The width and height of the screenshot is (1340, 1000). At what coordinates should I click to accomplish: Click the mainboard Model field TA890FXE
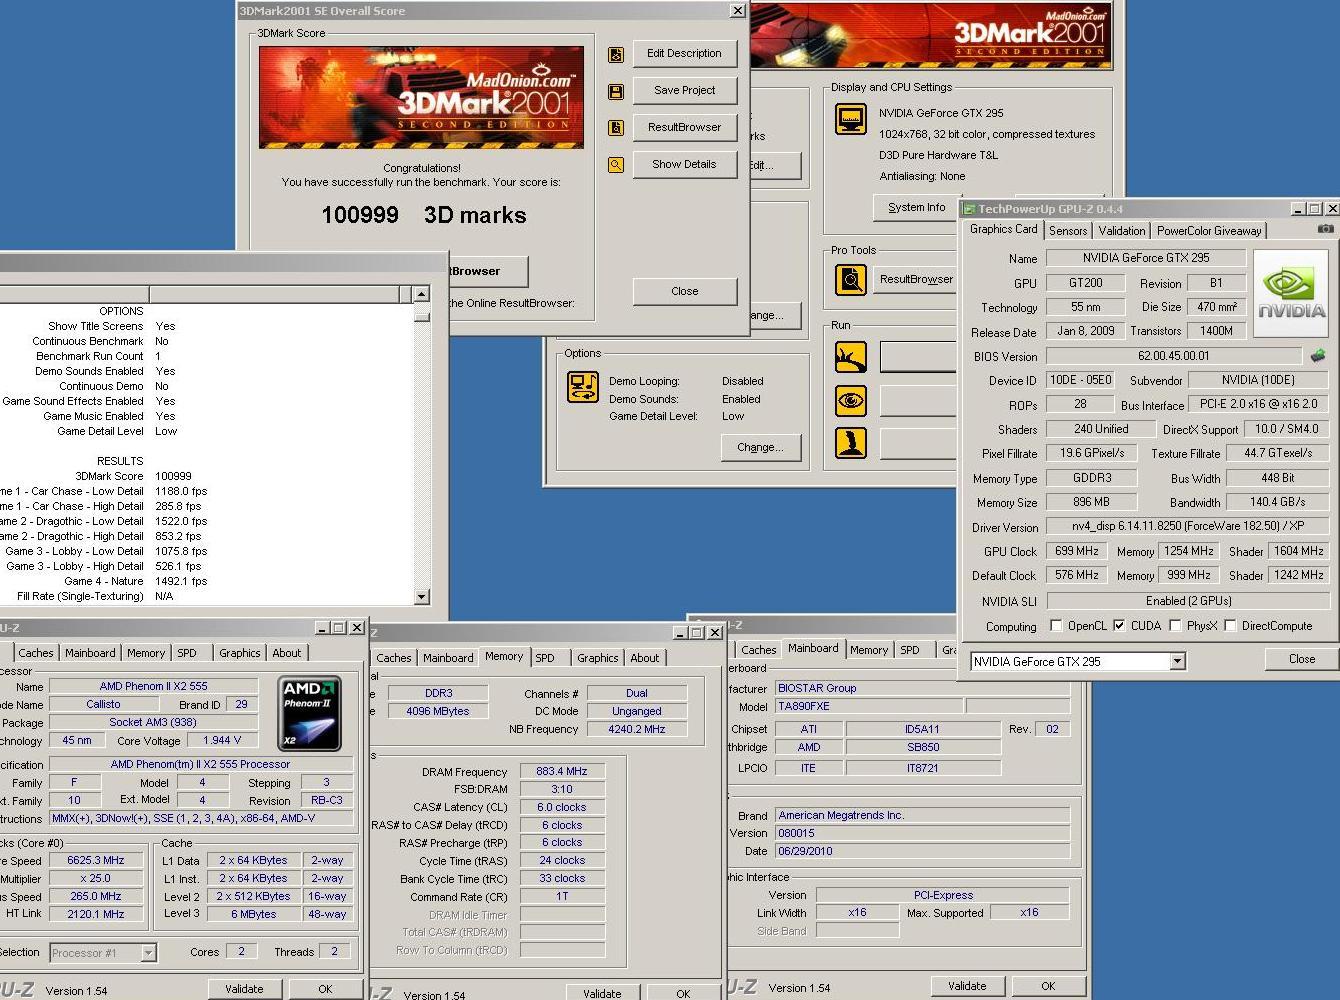(x=870, y=706)
